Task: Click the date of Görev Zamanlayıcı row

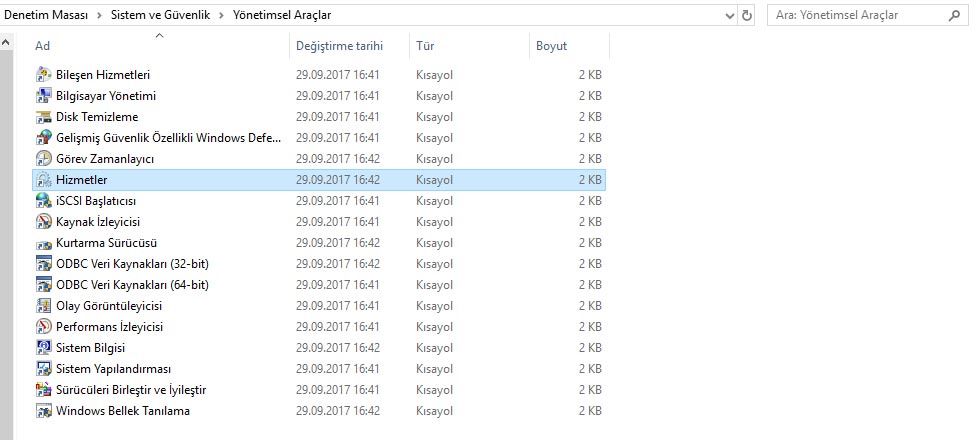Action: click(338, 159)
